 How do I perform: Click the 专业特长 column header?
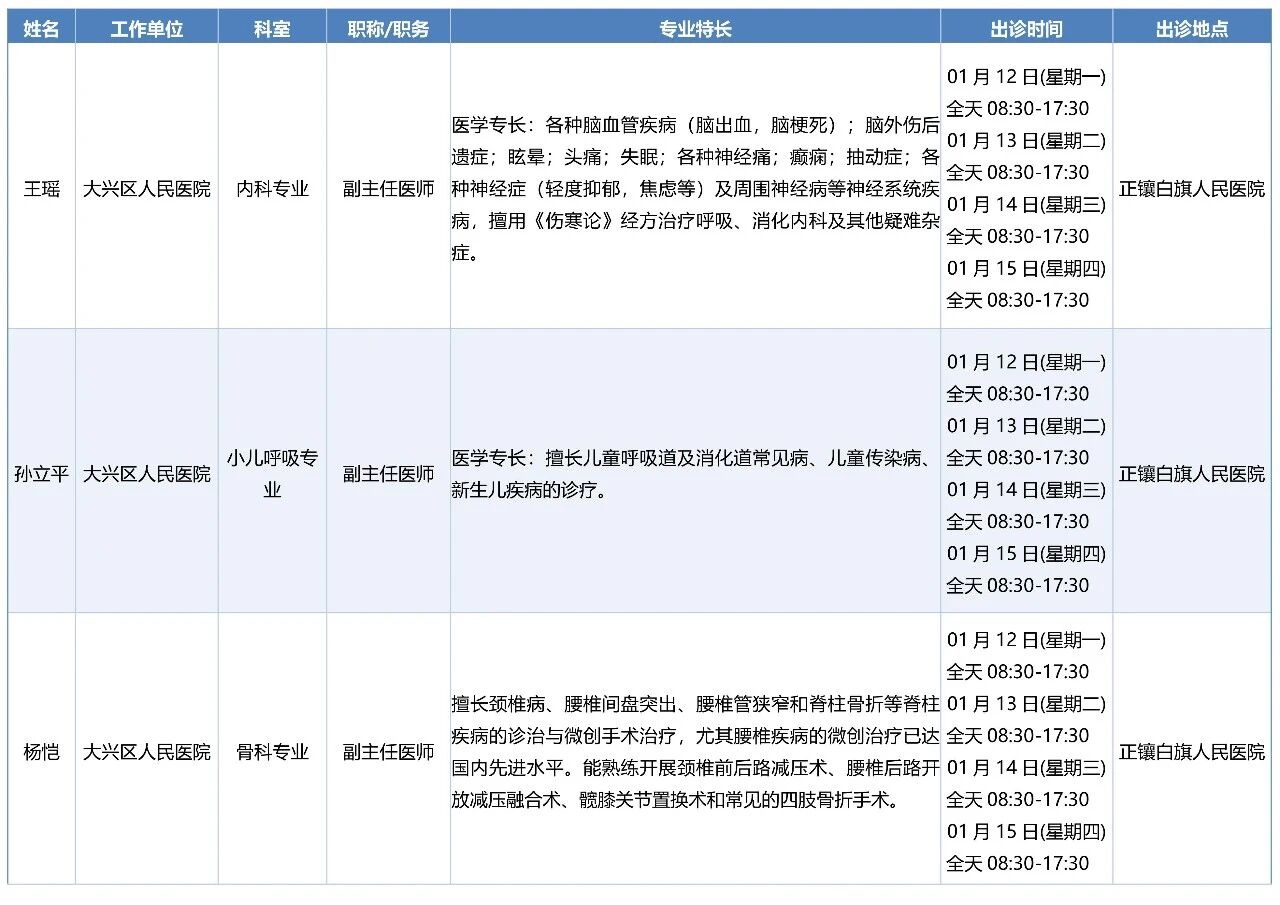pyautogui.click(x=695, y=29)
